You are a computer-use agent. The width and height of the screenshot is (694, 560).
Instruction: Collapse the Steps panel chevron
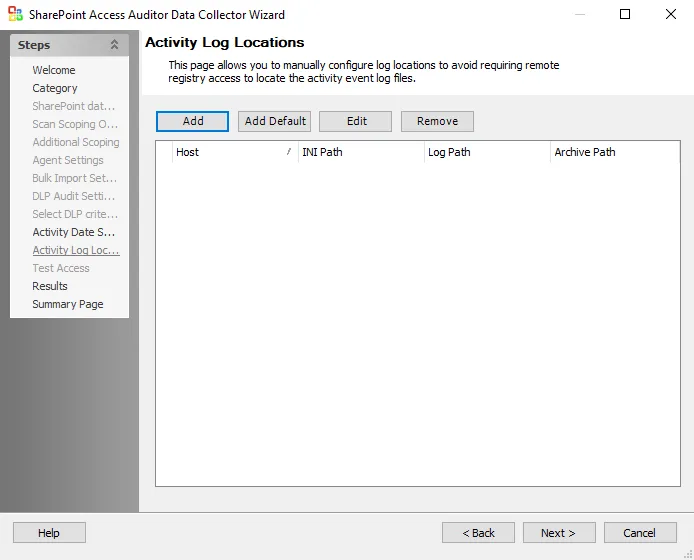(114, 45)
